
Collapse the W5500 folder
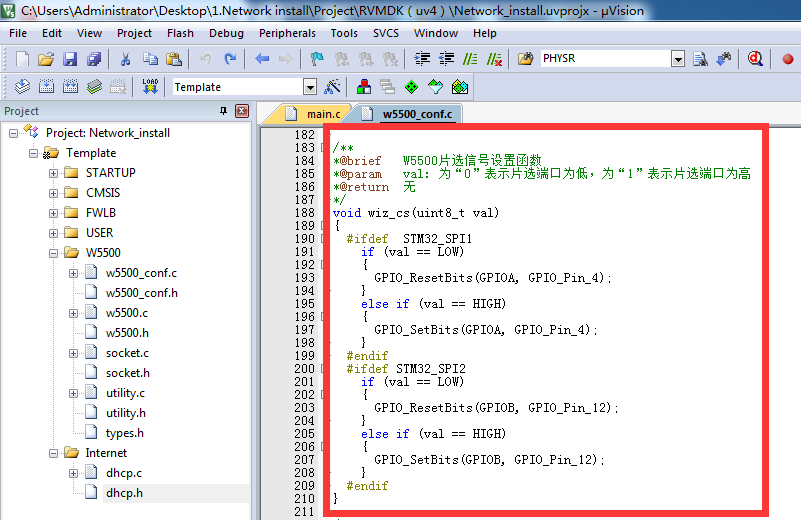pyautogui.click(x=53, y=253)
